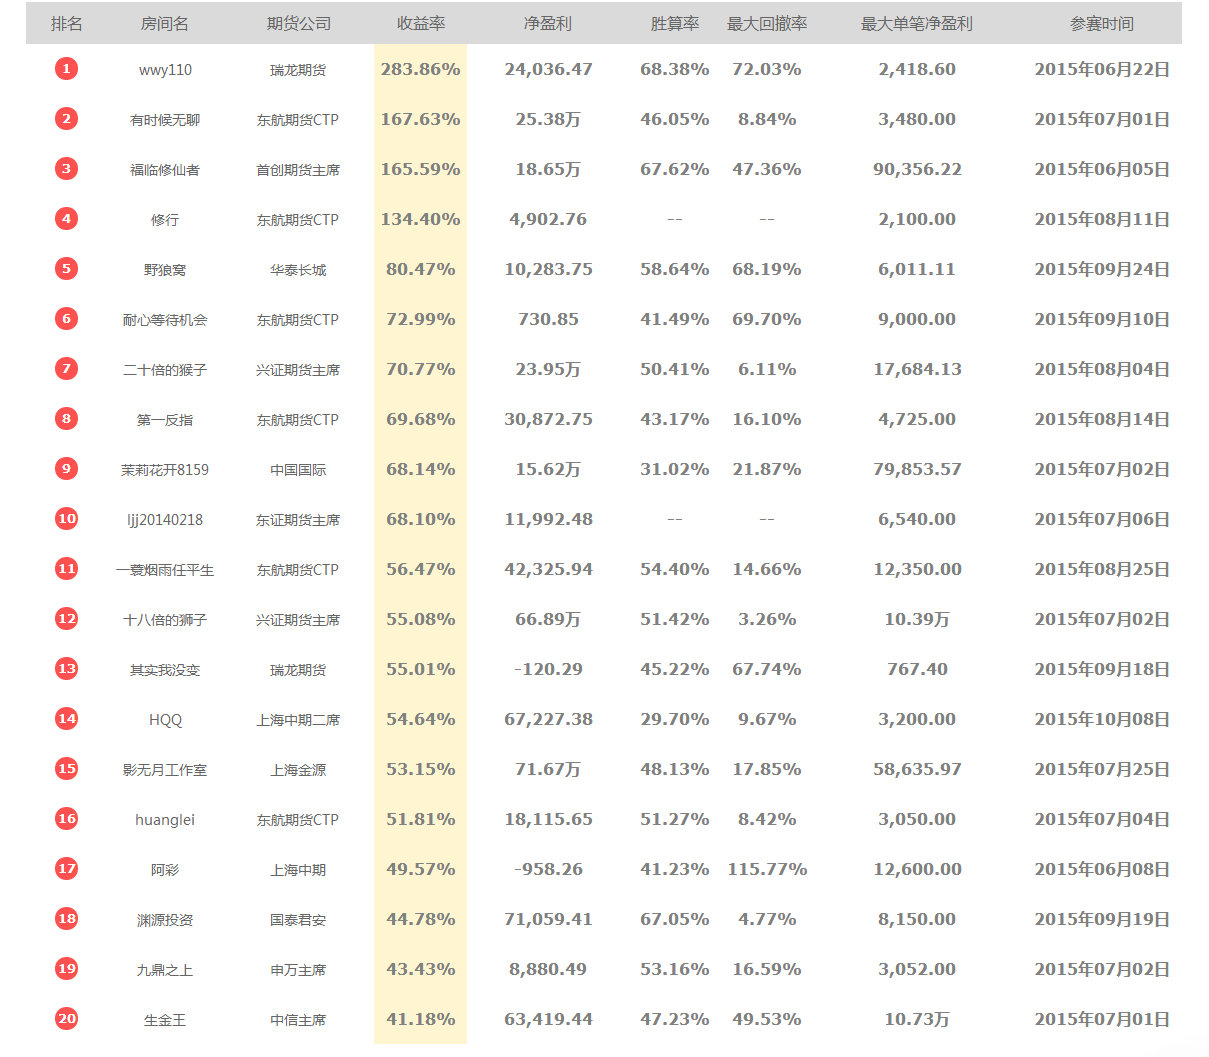Viewport: 1209px width, 1057px height.
Task: Click the 排名 column header
Action: pyautogui.click(x=66, y=23)
